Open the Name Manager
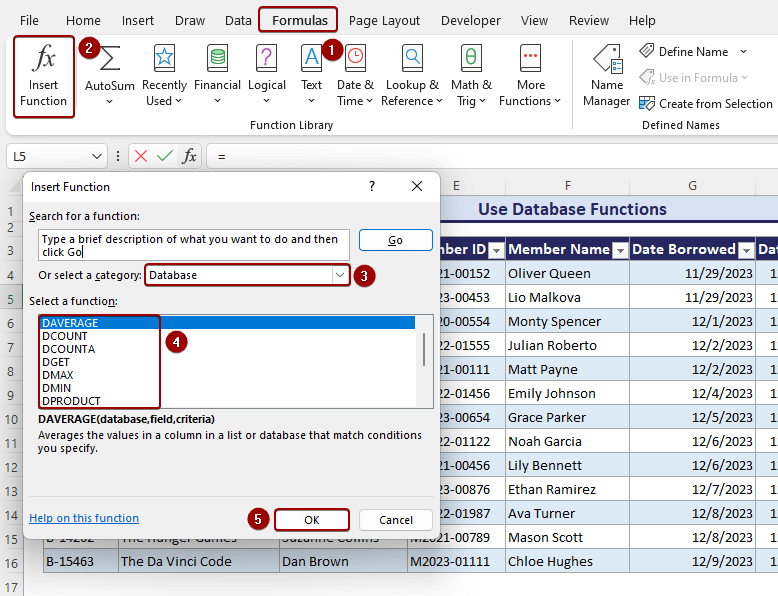 click(607, 76)
